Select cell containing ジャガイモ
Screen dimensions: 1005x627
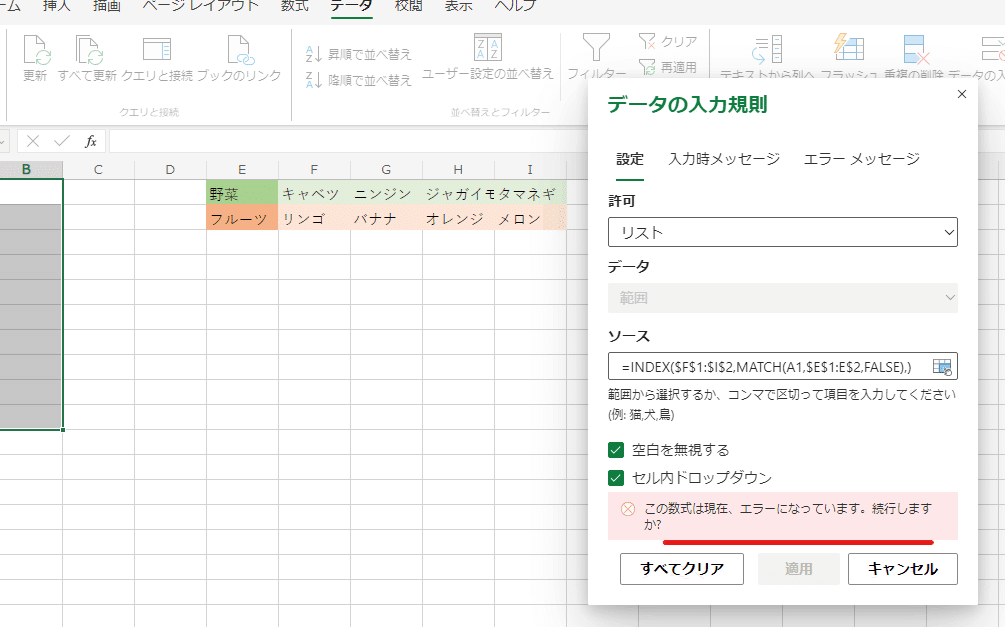(458, 193)
